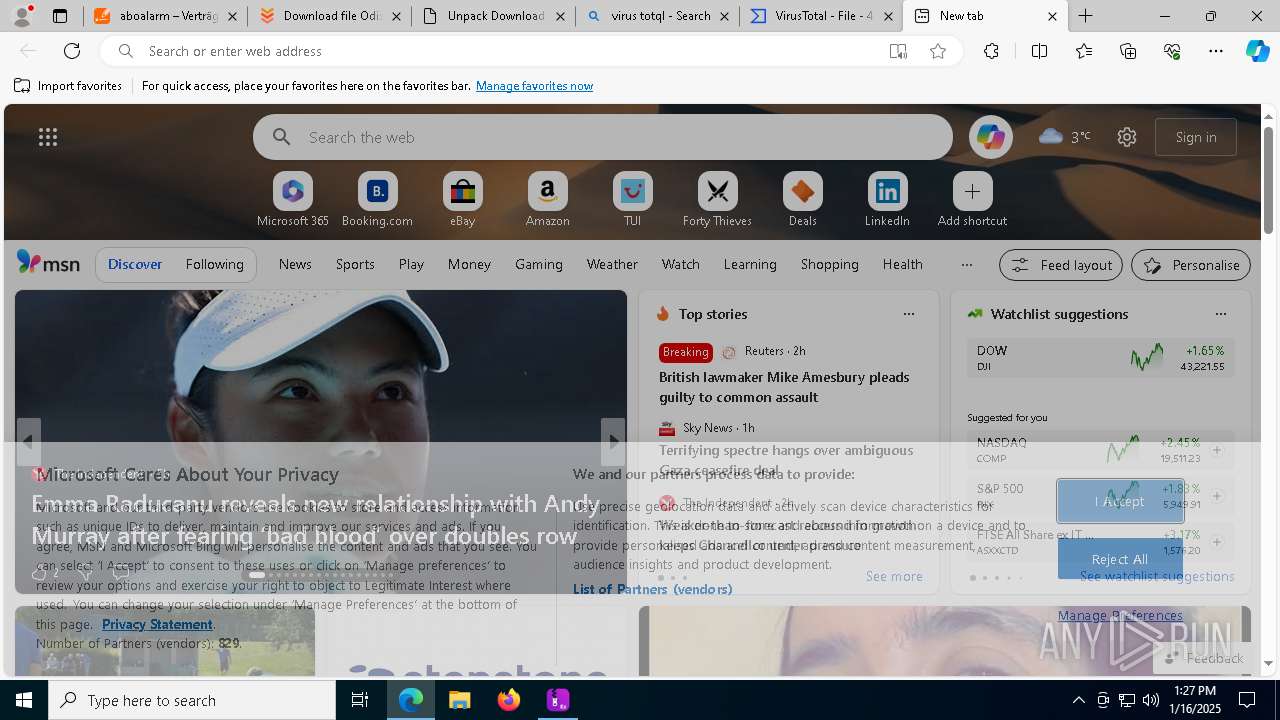Click Import favorites
1280x720 pixels.
point(68,86)
